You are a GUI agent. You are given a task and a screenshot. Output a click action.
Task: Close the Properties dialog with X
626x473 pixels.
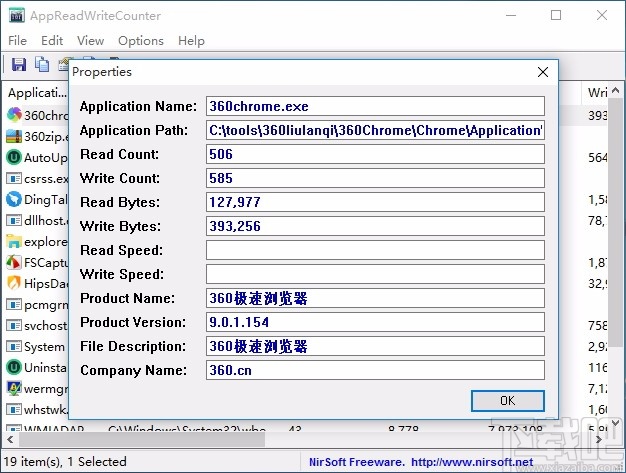coord(543,72)
